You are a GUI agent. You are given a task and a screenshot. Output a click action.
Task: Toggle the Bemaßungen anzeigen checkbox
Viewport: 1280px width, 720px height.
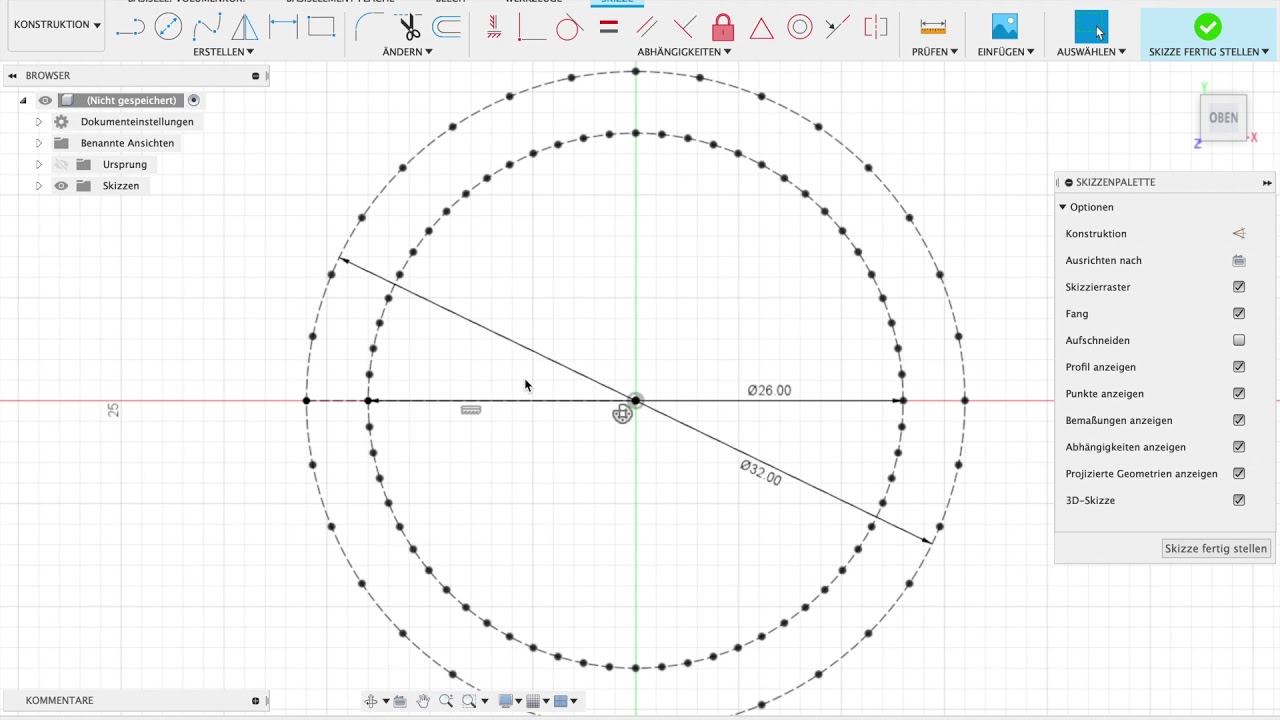click(1239, 420)
